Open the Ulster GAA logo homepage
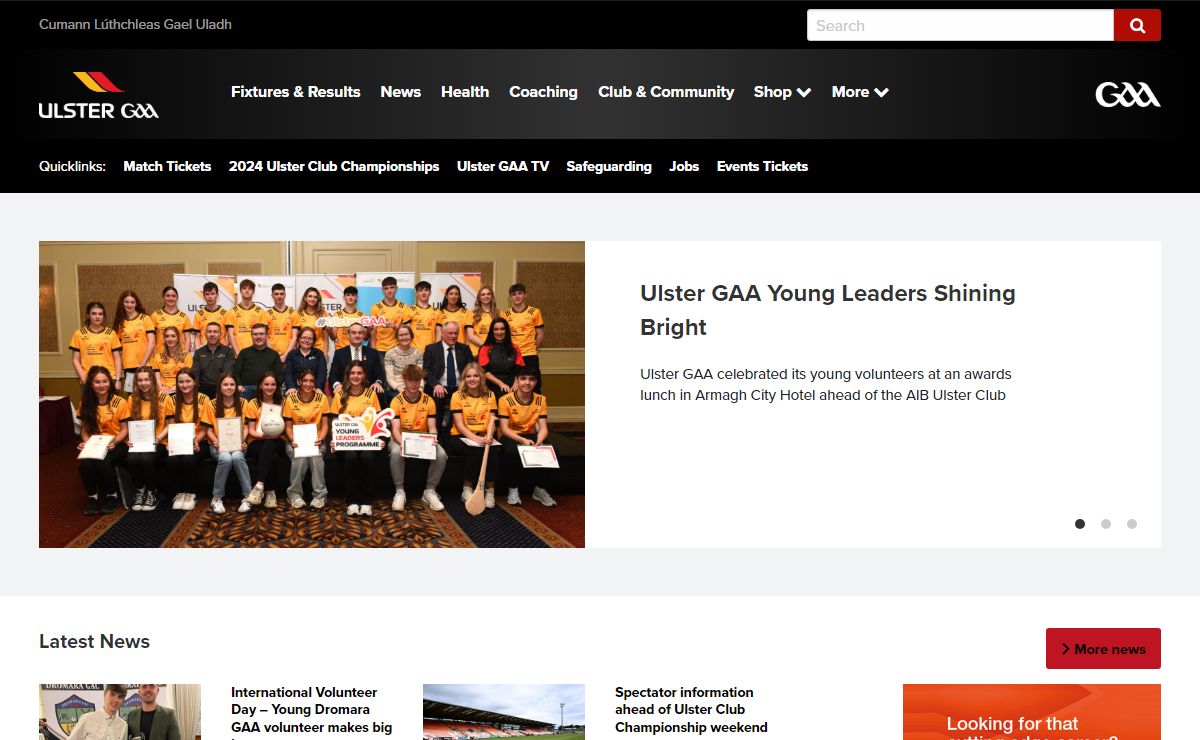Screen dimensions: 1200x740 tap(98, 96)
